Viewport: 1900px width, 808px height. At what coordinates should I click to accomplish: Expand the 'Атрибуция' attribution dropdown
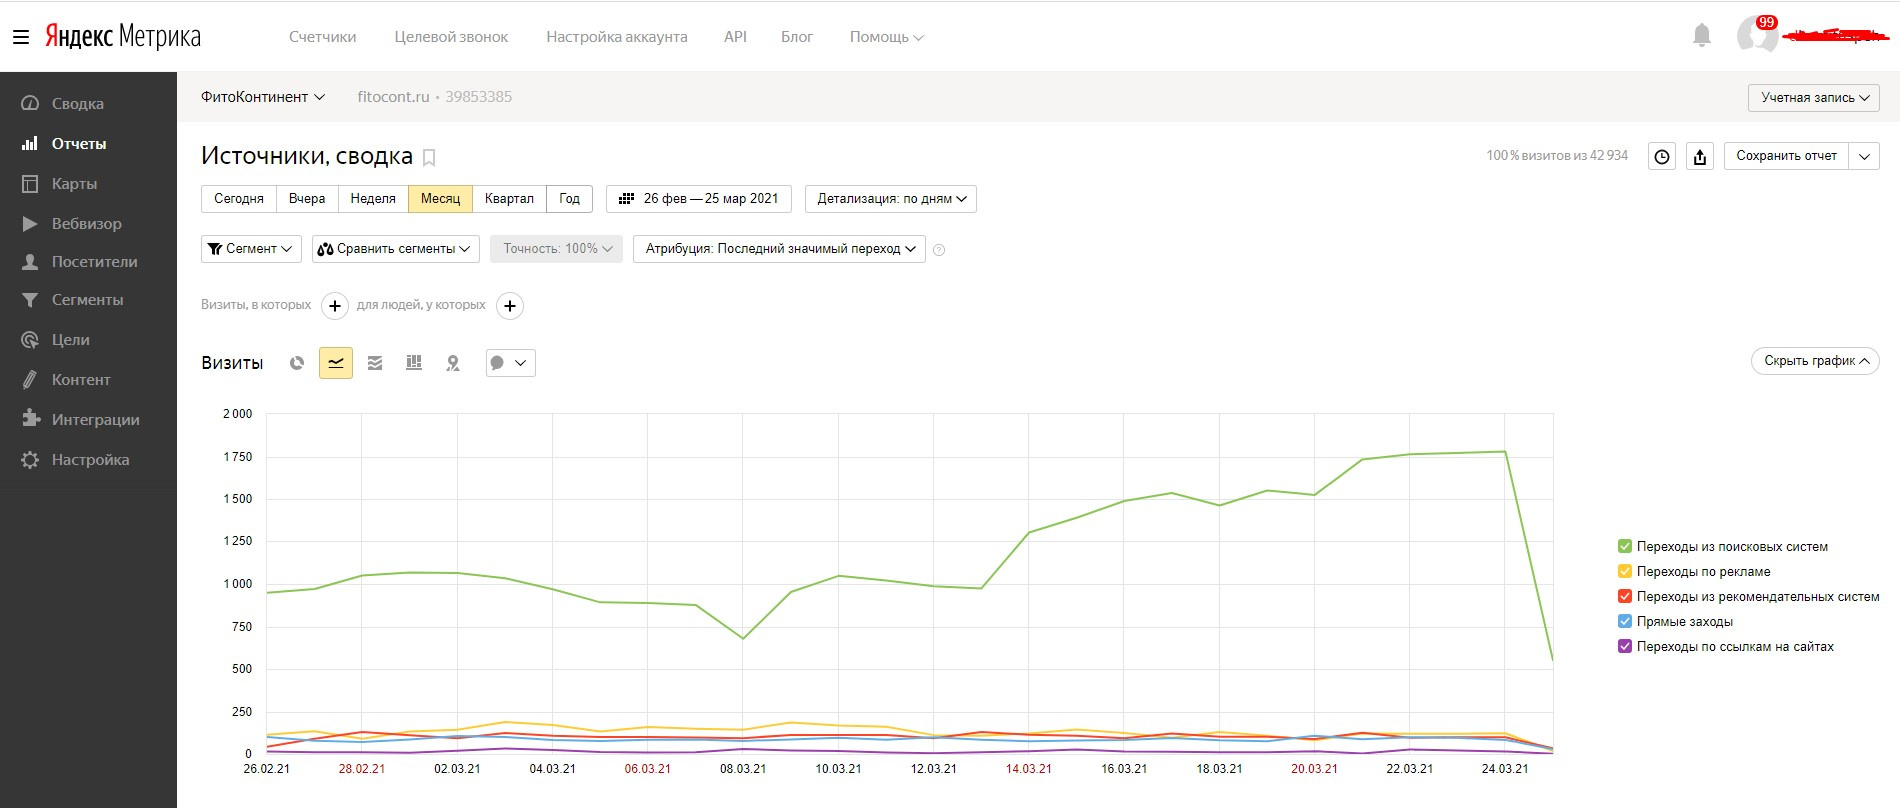[779, 249]
